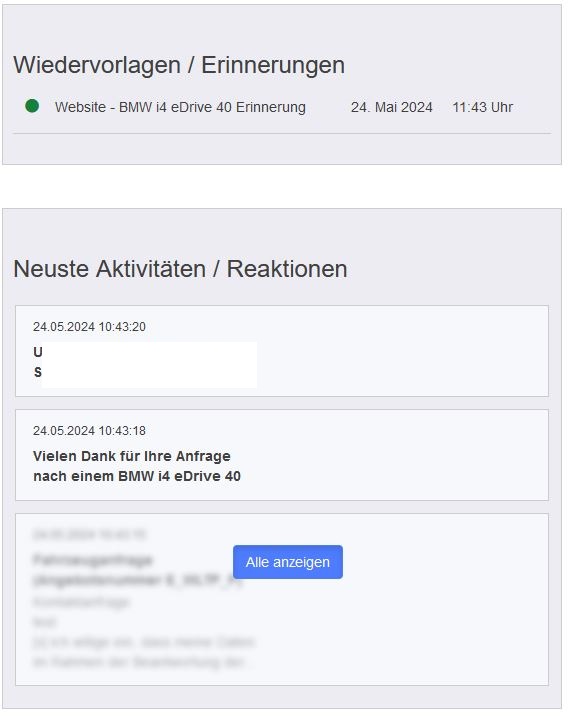Click the blurred consent text in third card
572x716 pixels.
tap(143, 652)
